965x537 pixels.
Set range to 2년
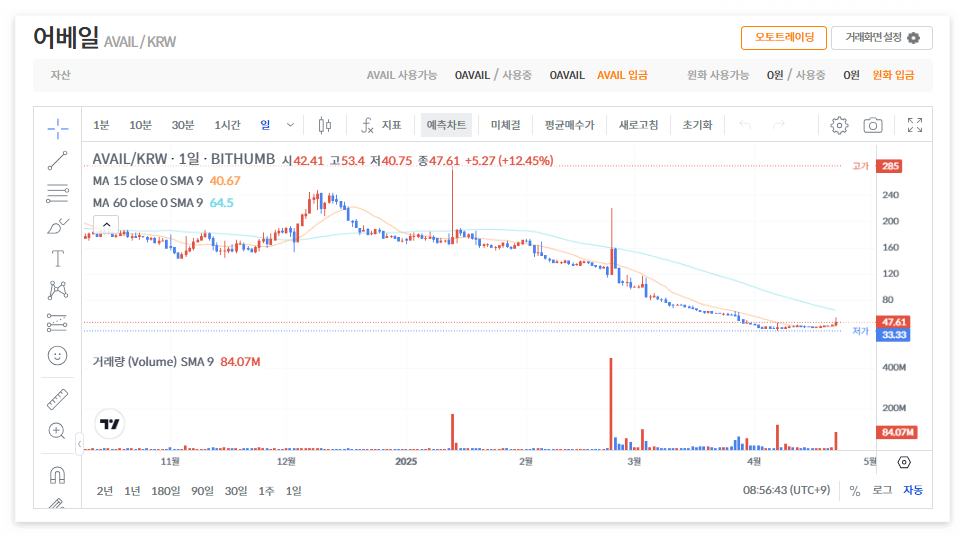pos(105,491)
